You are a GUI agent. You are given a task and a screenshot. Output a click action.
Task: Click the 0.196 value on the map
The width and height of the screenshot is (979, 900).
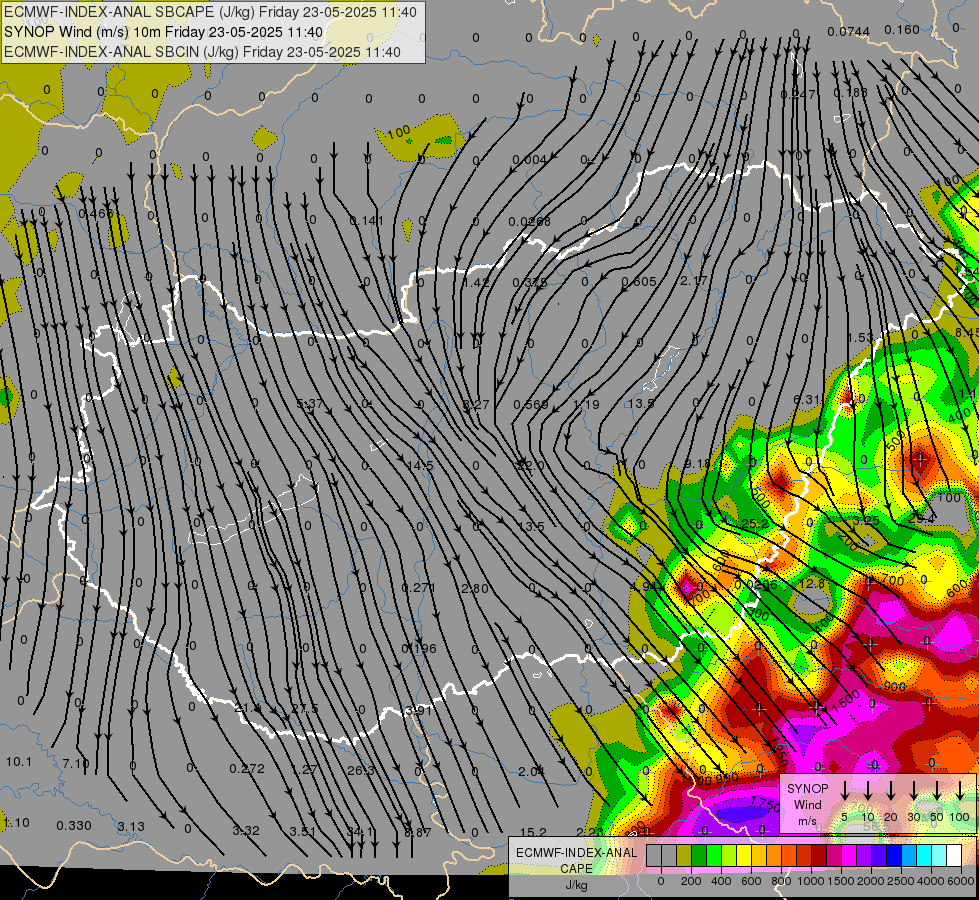(x=419, y=648)
